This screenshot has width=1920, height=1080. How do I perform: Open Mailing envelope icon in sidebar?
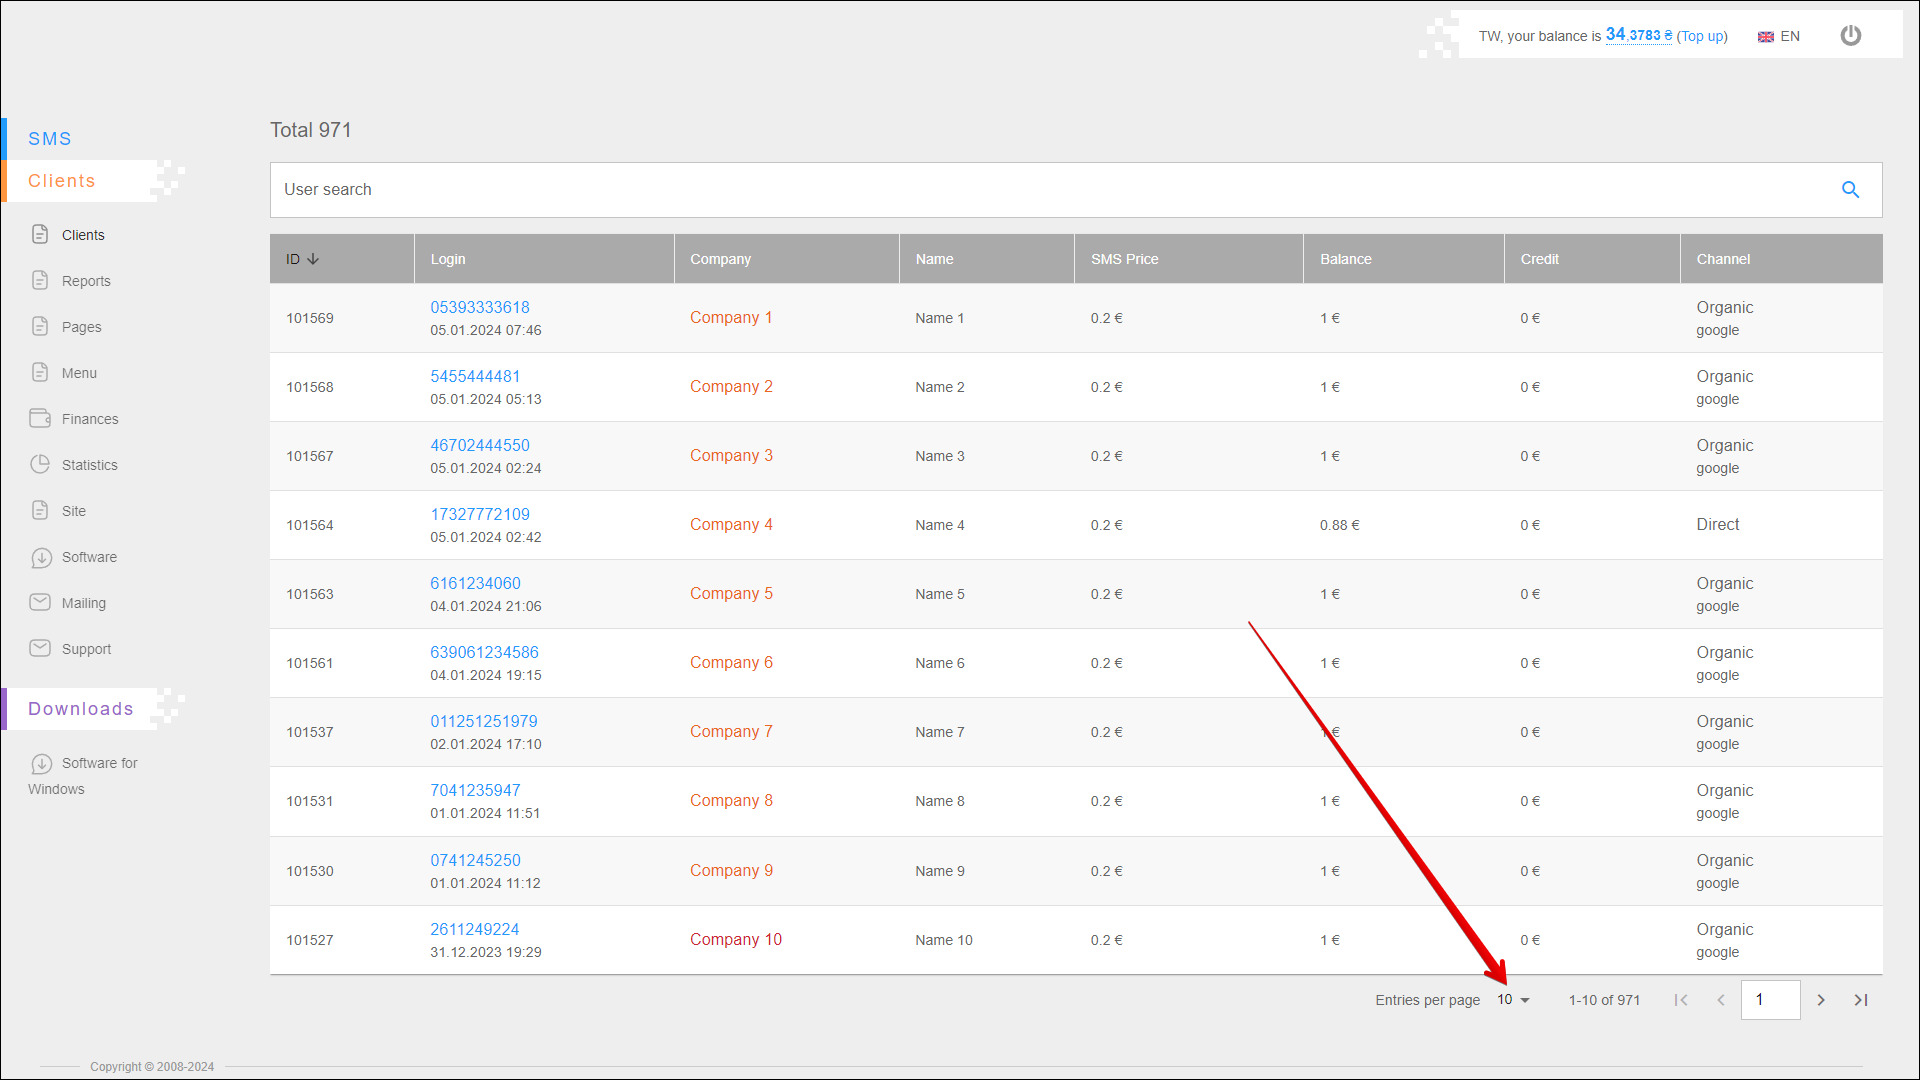pos(40,603)
